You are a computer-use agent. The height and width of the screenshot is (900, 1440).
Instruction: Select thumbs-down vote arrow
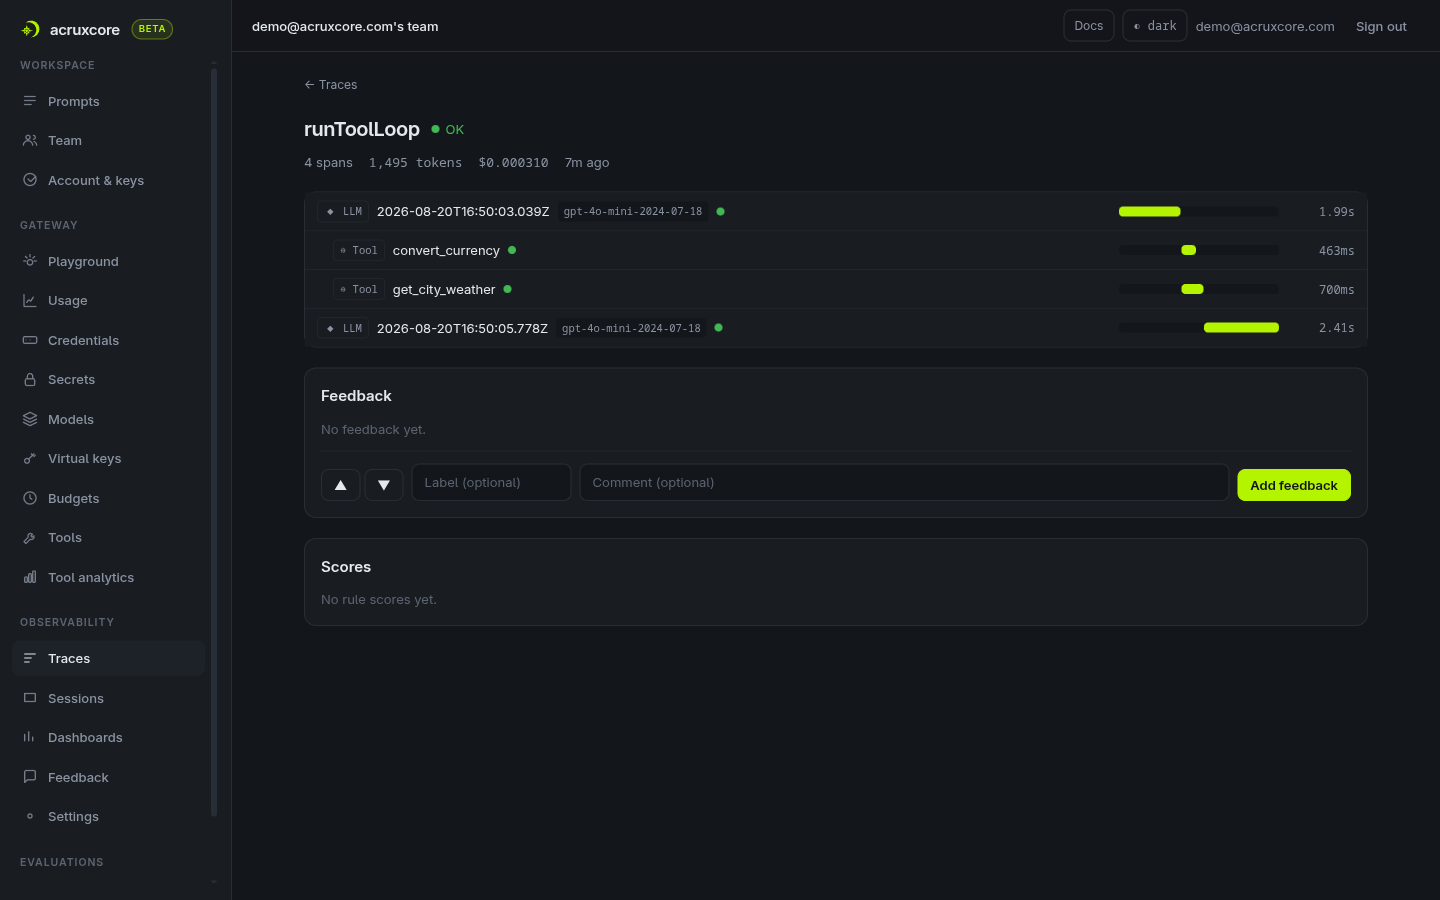click(384, 485)
